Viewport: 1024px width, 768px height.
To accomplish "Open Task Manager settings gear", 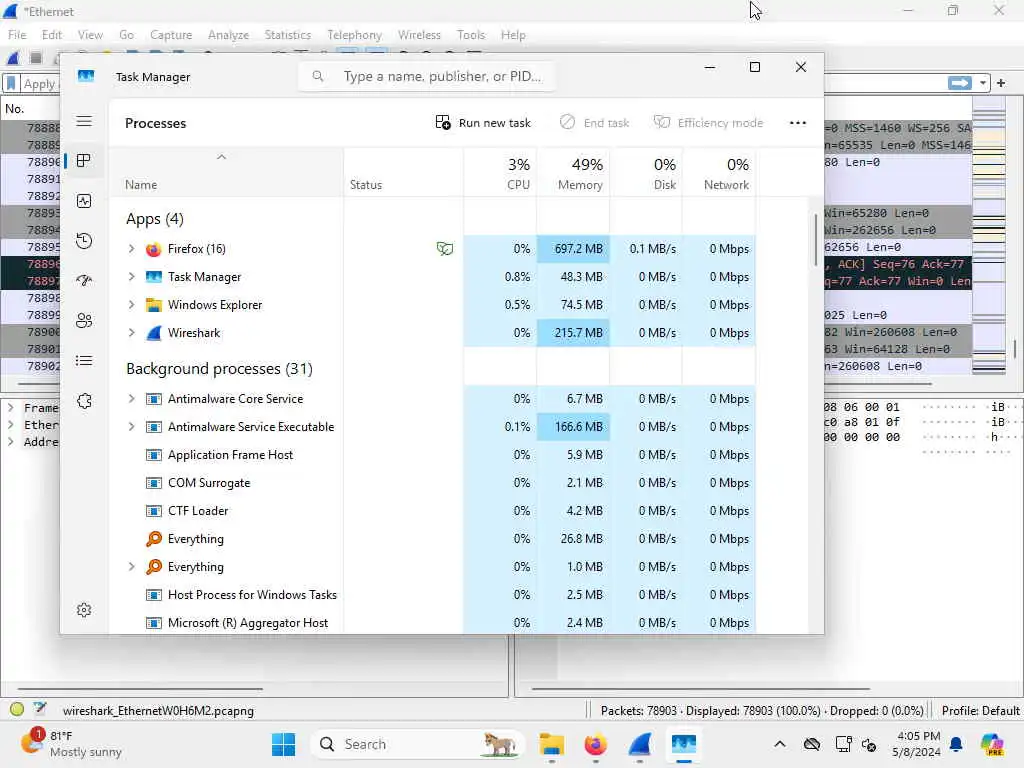I will (84, 610).
